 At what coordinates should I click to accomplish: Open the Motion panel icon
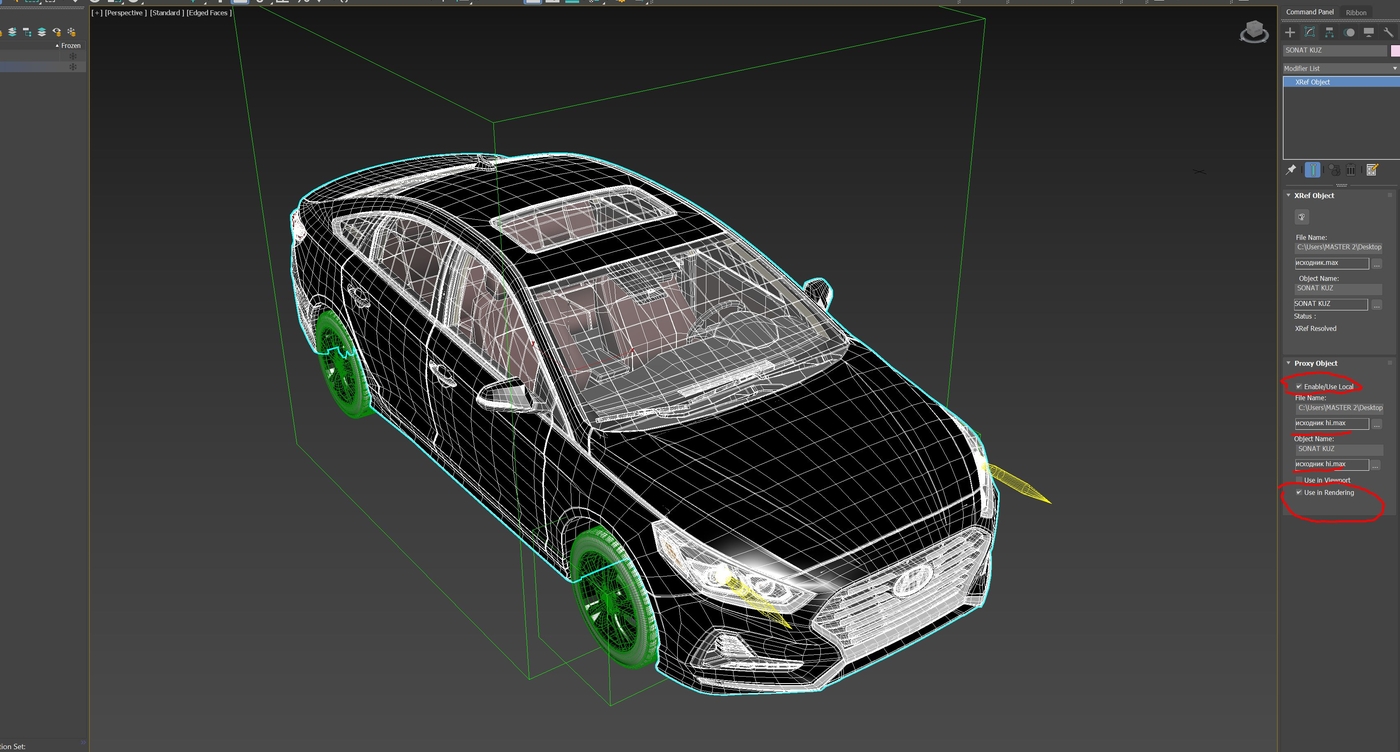coord(1349,32)
